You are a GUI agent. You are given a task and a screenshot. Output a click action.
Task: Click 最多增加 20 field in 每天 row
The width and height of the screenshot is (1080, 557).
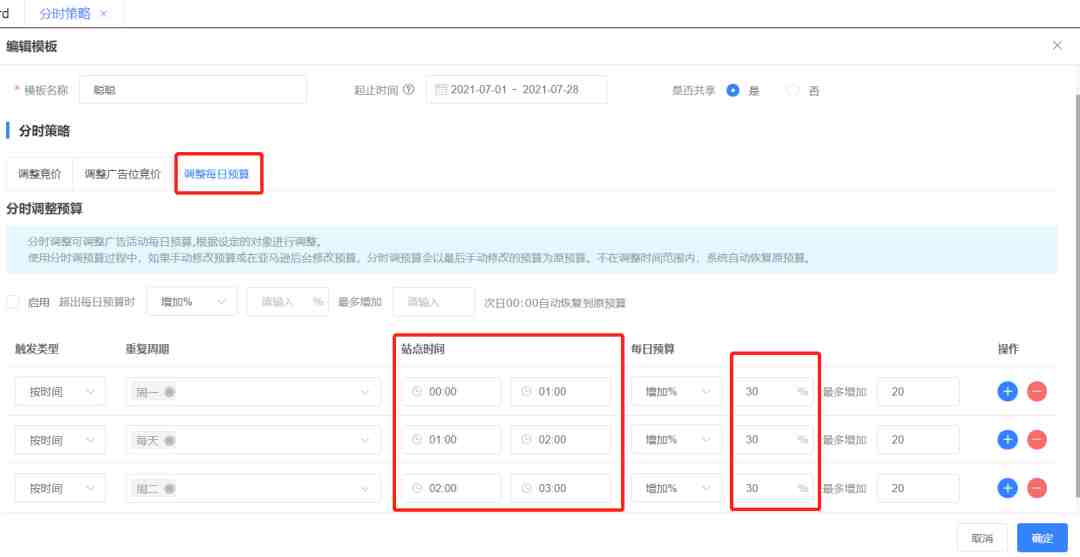(918, 440)
